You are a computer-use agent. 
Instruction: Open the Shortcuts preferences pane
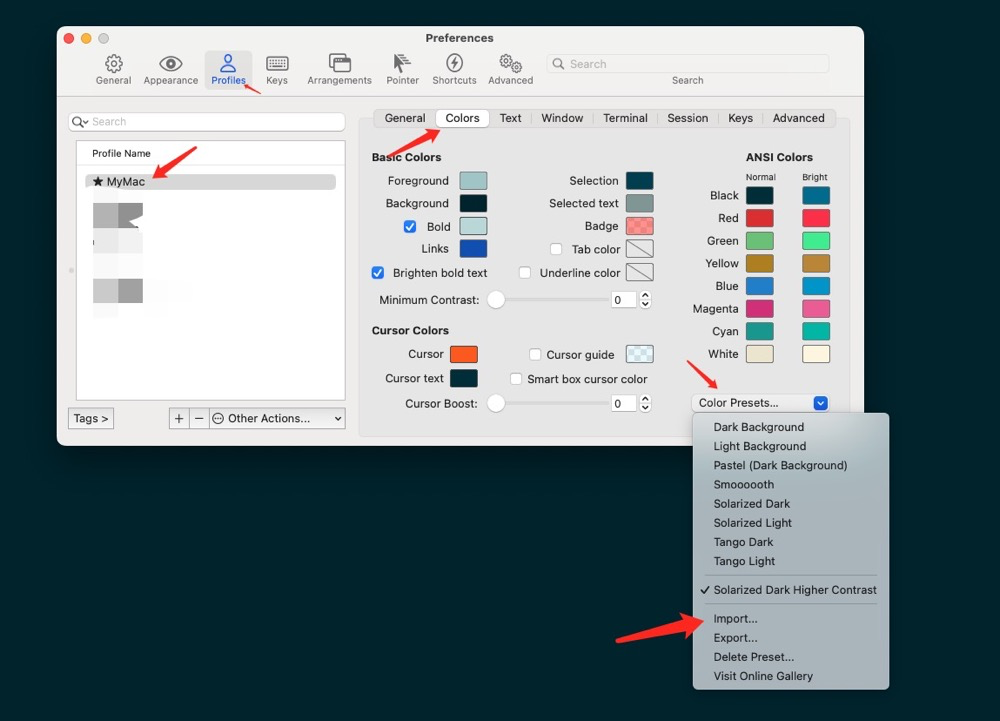pos(454,67)
